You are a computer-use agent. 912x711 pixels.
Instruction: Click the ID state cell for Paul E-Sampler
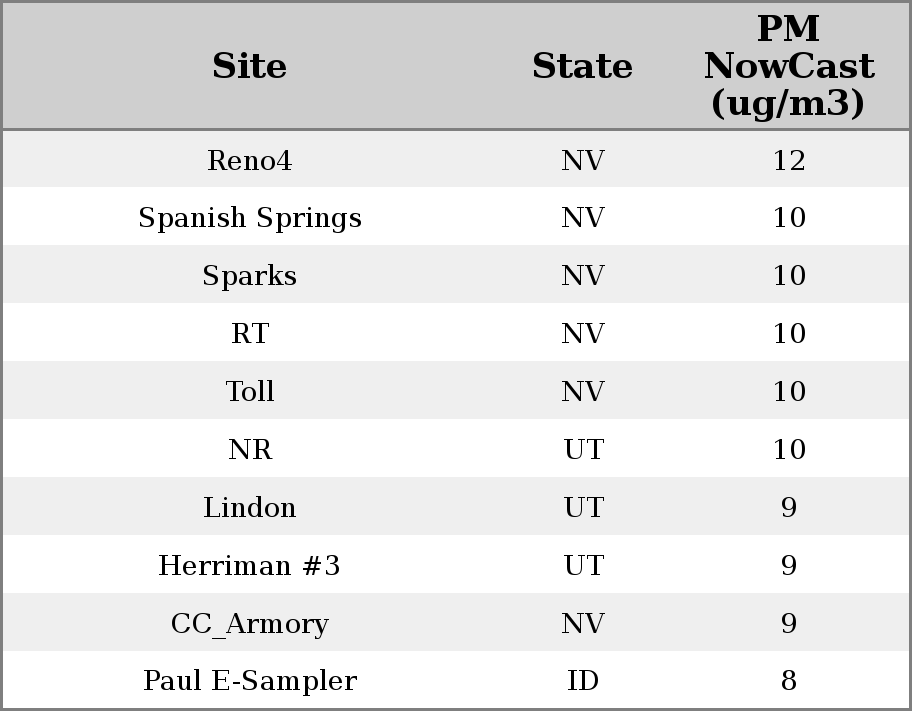coord(582,681)
